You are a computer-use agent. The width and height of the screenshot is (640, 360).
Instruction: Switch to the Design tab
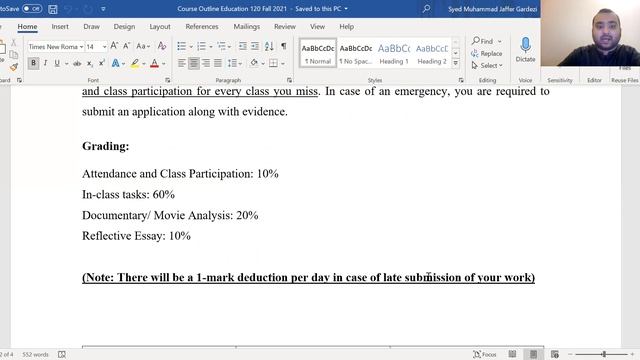point(124,27)
